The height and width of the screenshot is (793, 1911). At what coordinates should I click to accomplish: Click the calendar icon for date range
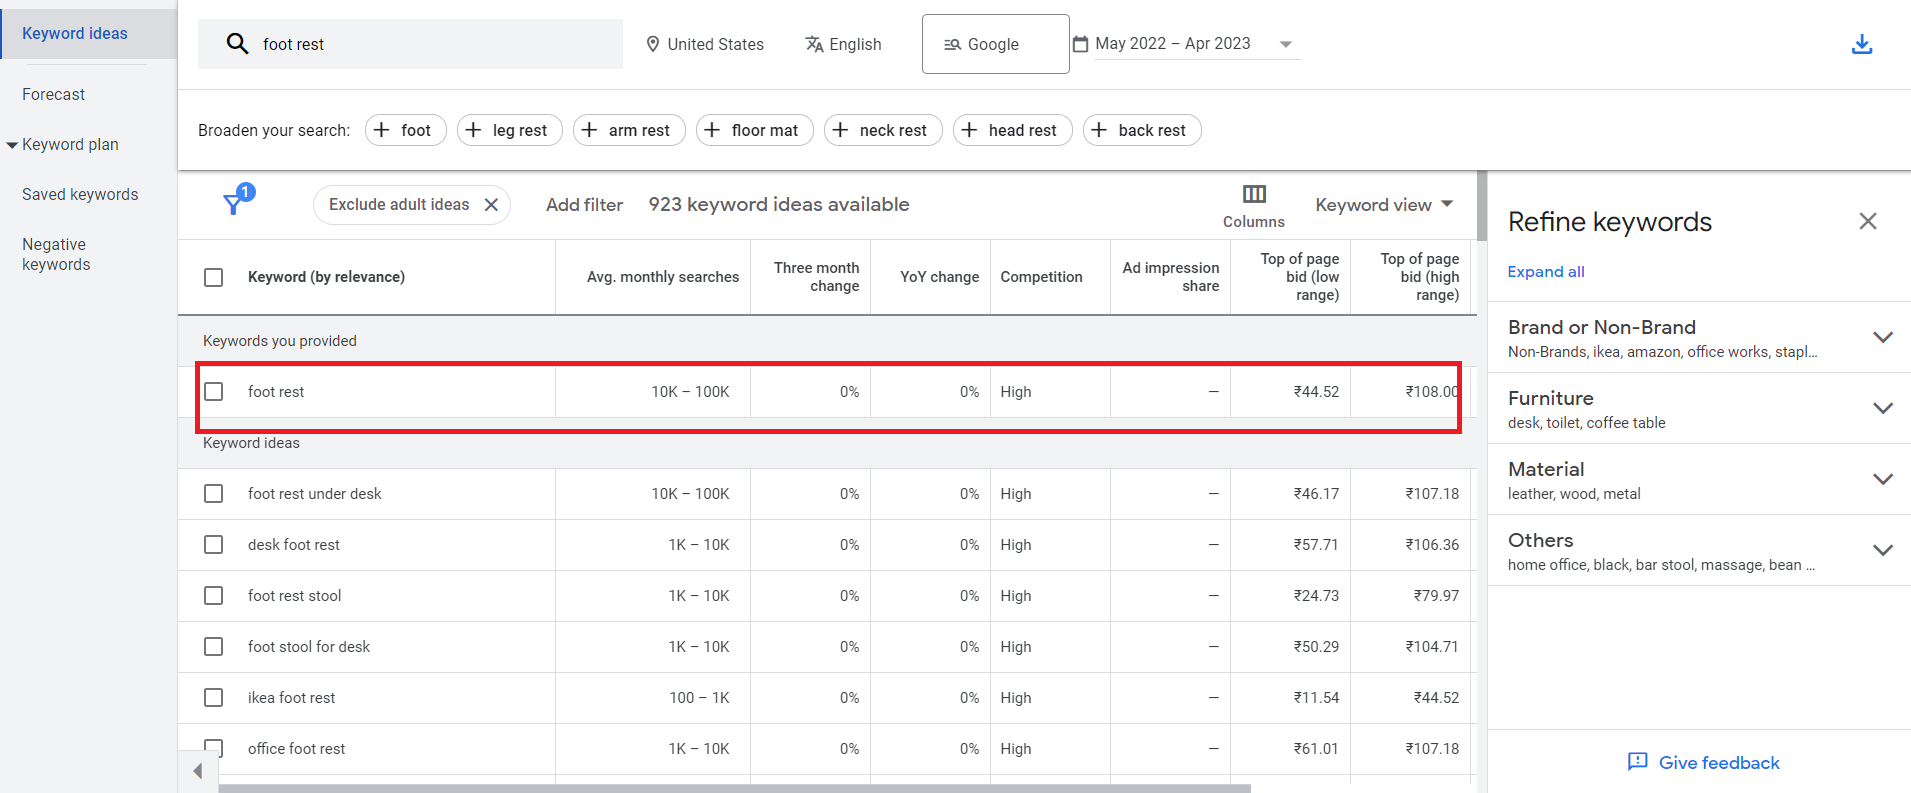point(1080,44)
